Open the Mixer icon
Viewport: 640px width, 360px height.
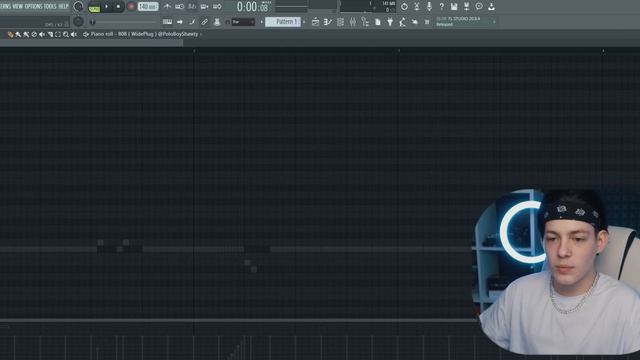pos(353,22)
